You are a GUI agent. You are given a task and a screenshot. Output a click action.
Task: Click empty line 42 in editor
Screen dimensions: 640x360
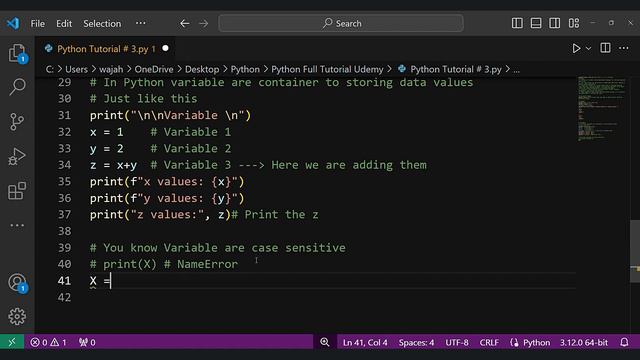[x=333, y=298]
